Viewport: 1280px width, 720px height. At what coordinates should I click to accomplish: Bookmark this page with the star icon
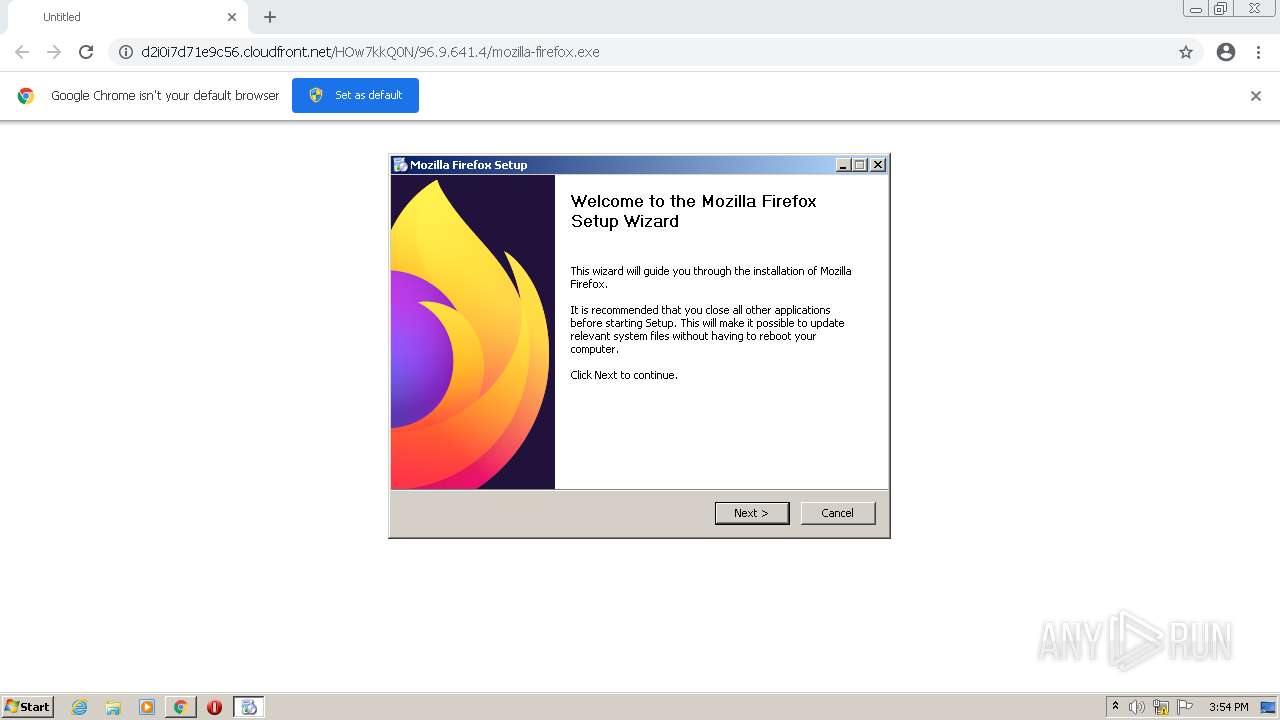pyautogui.click(x=1186, y=52)
